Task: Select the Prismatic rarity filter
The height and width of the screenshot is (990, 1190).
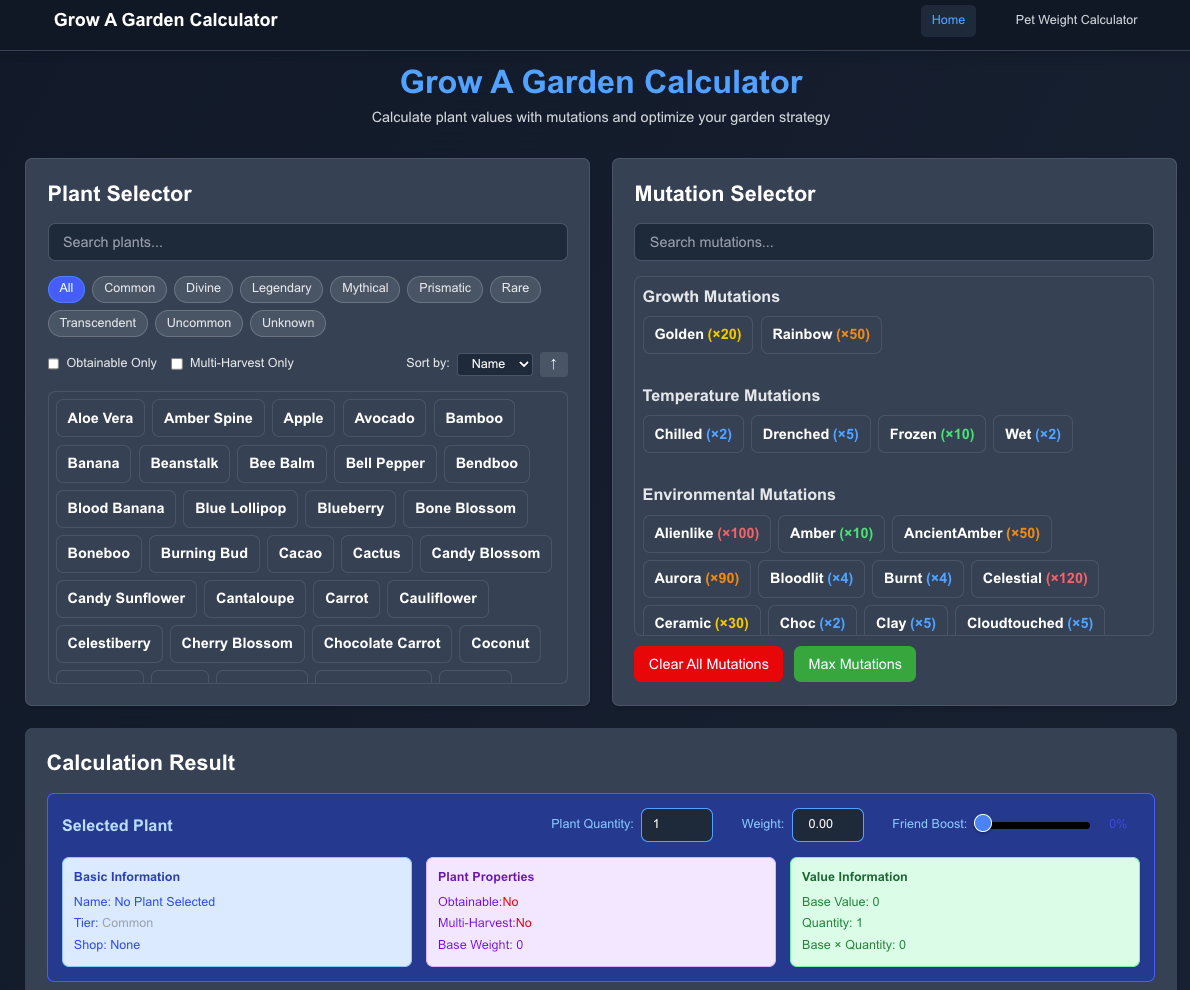Action: (x=445, y=288)
